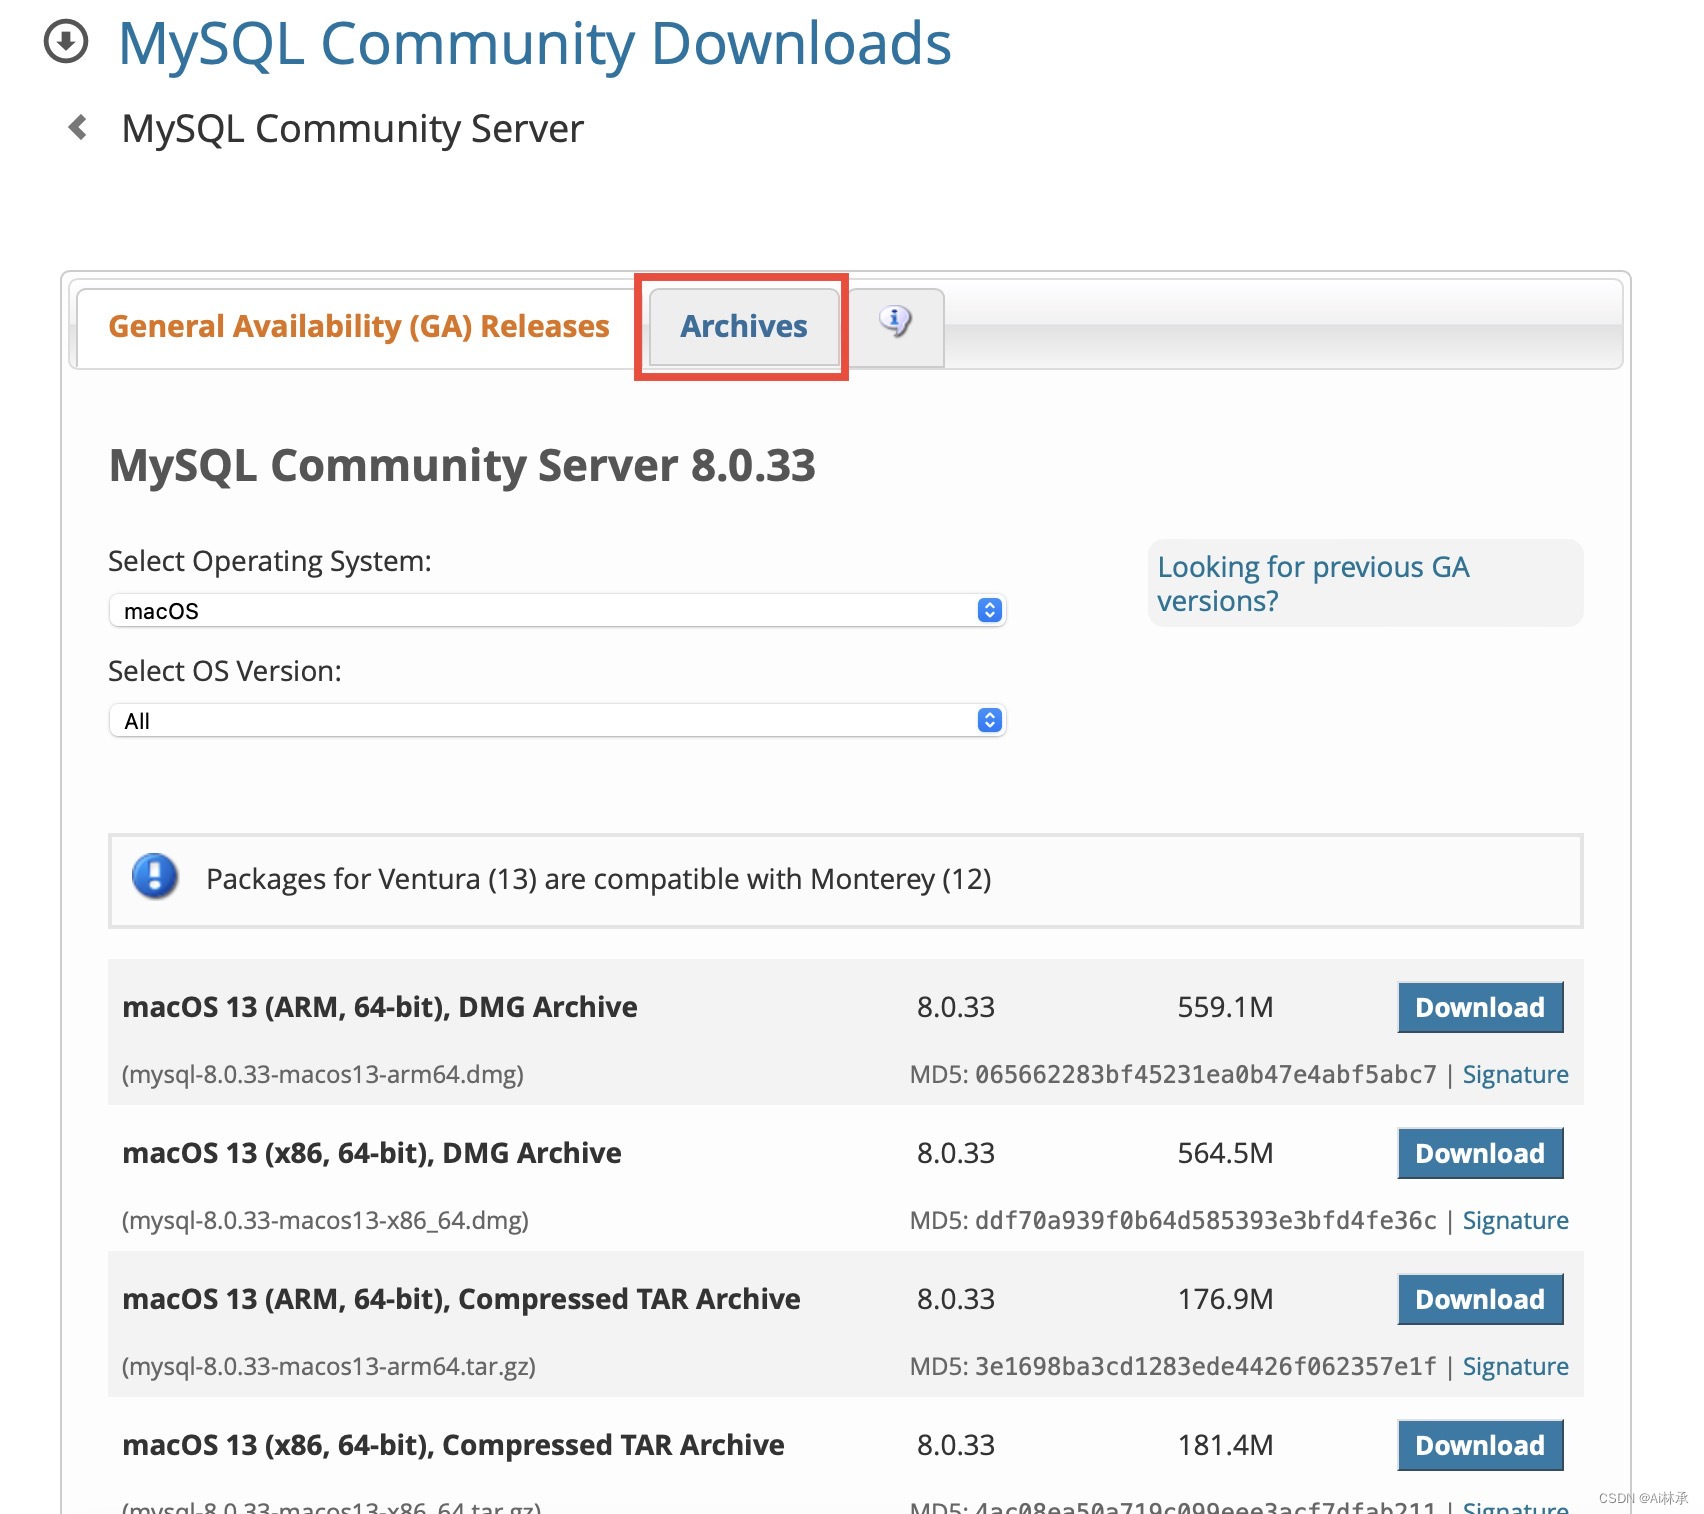Screen dimensions: 1704x1514
Task: Click filename (mysql-8.0.33-macos13-x86_64.dmg)
Action: (x=325, y=1221)
